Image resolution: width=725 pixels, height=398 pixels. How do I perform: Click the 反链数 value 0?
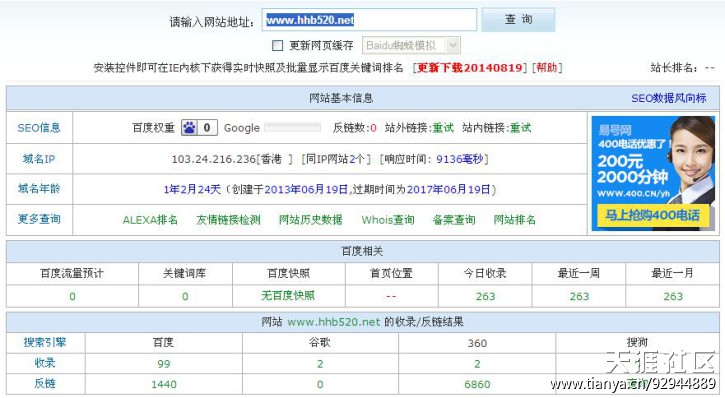373,128
